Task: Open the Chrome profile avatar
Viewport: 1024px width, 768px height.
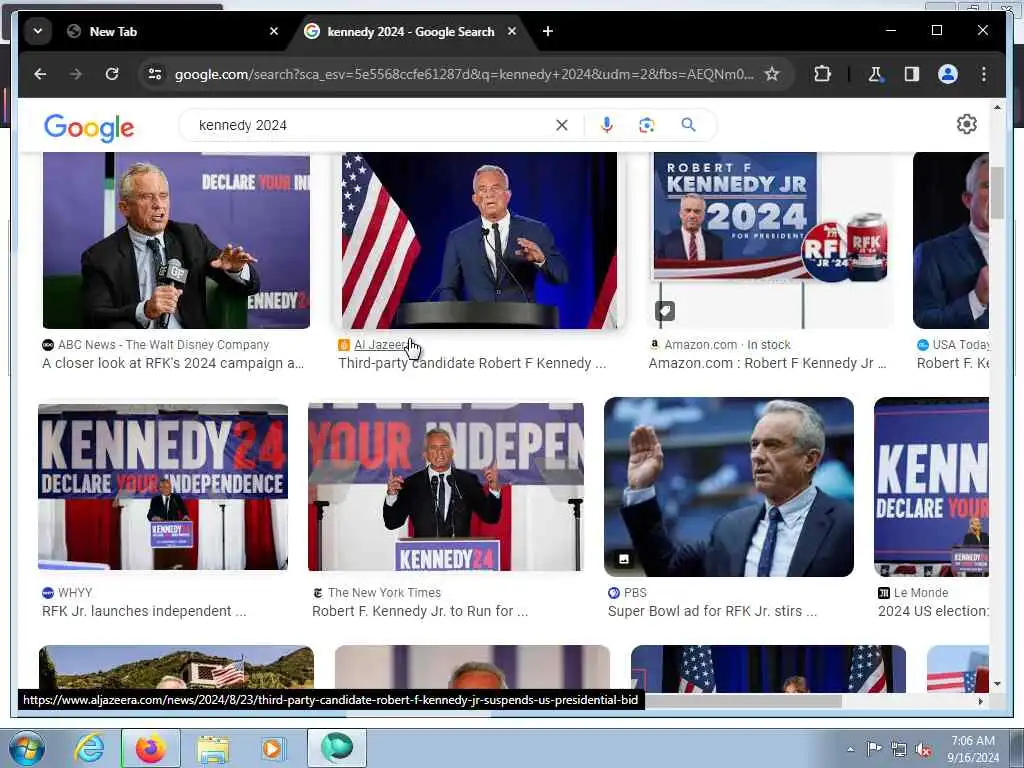Action: (948, 74)
